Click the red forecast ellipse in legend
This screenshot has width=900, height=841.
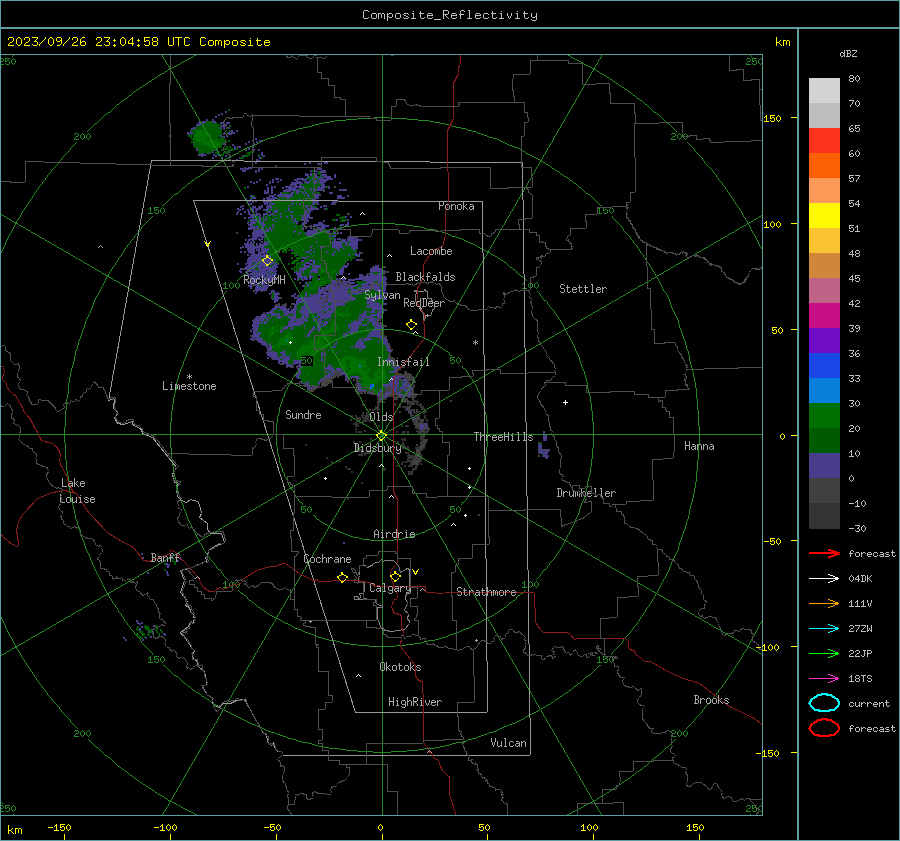[824, 728]
